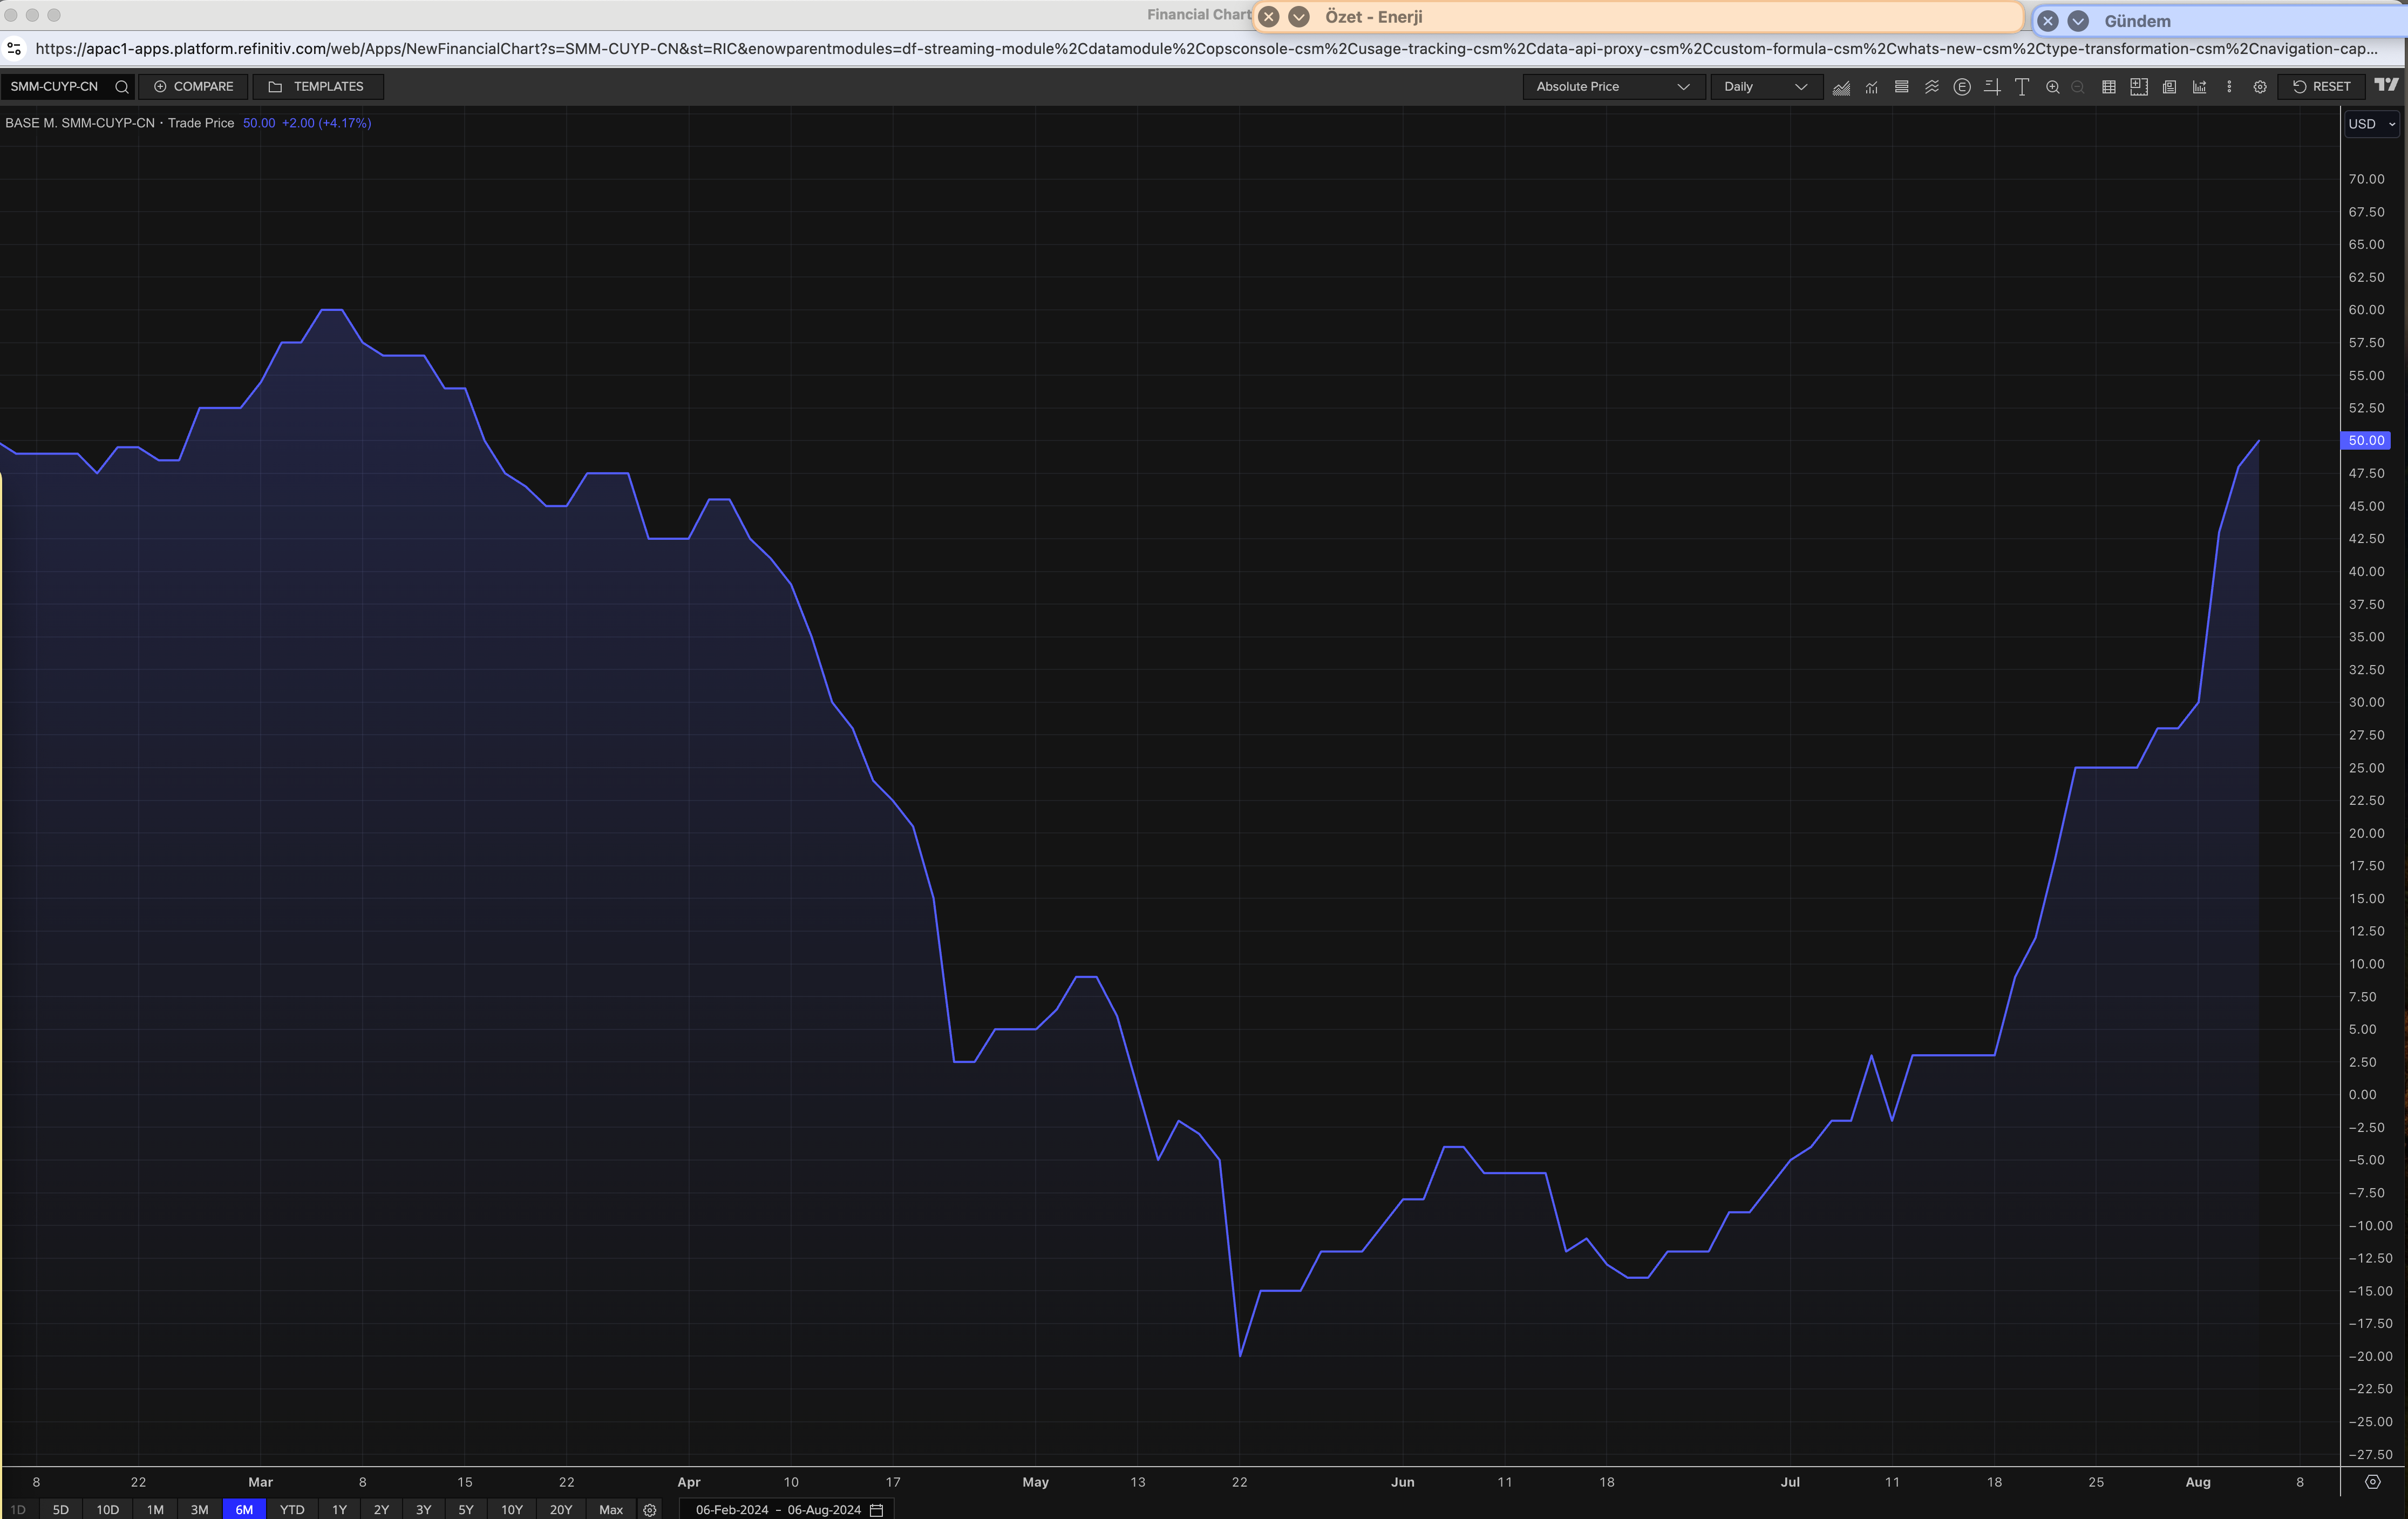
Task: Select the YTD time range
Action: [x=292, y=1509]
